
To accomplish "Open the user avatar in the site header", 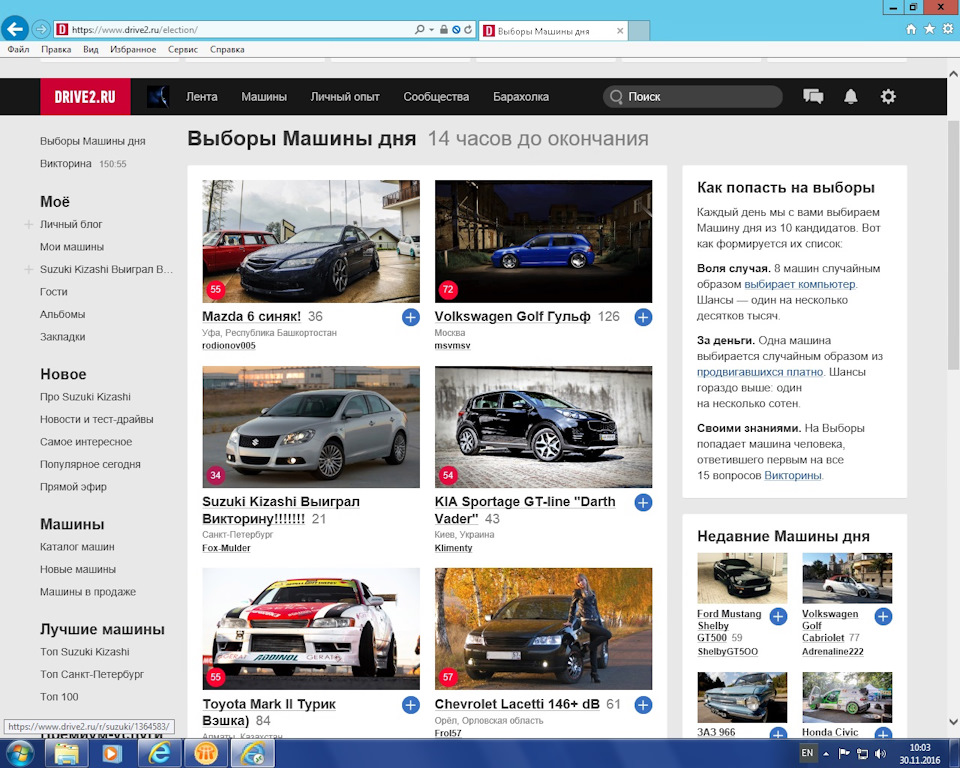I will pos(158,97).
